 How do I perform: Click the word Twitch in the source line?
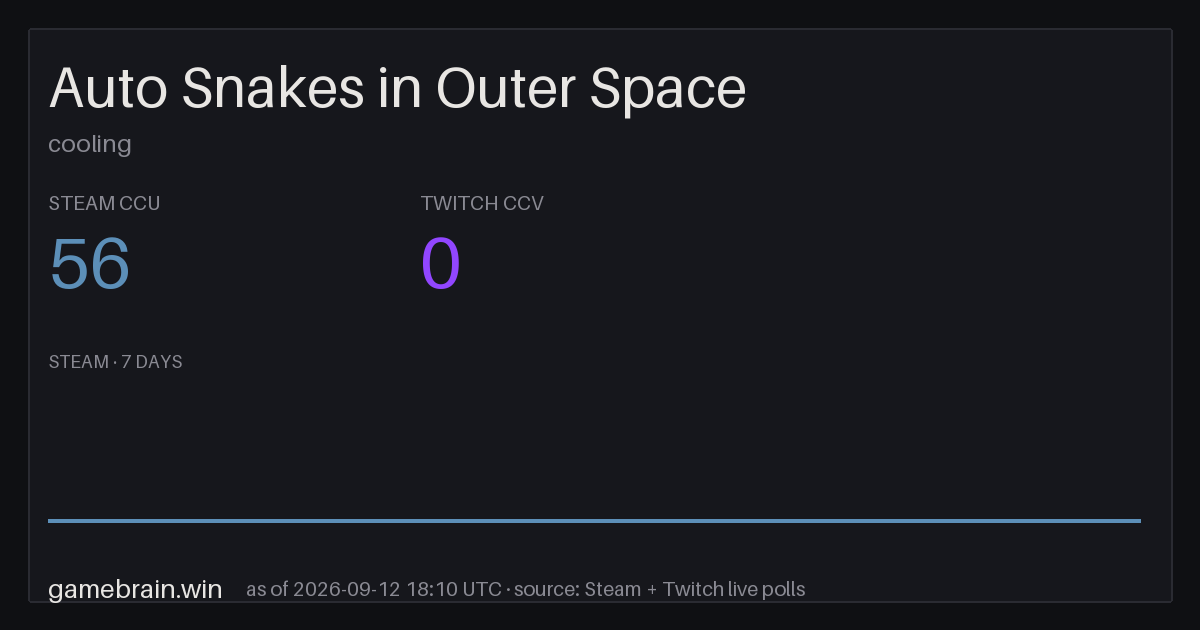[691, 589]
